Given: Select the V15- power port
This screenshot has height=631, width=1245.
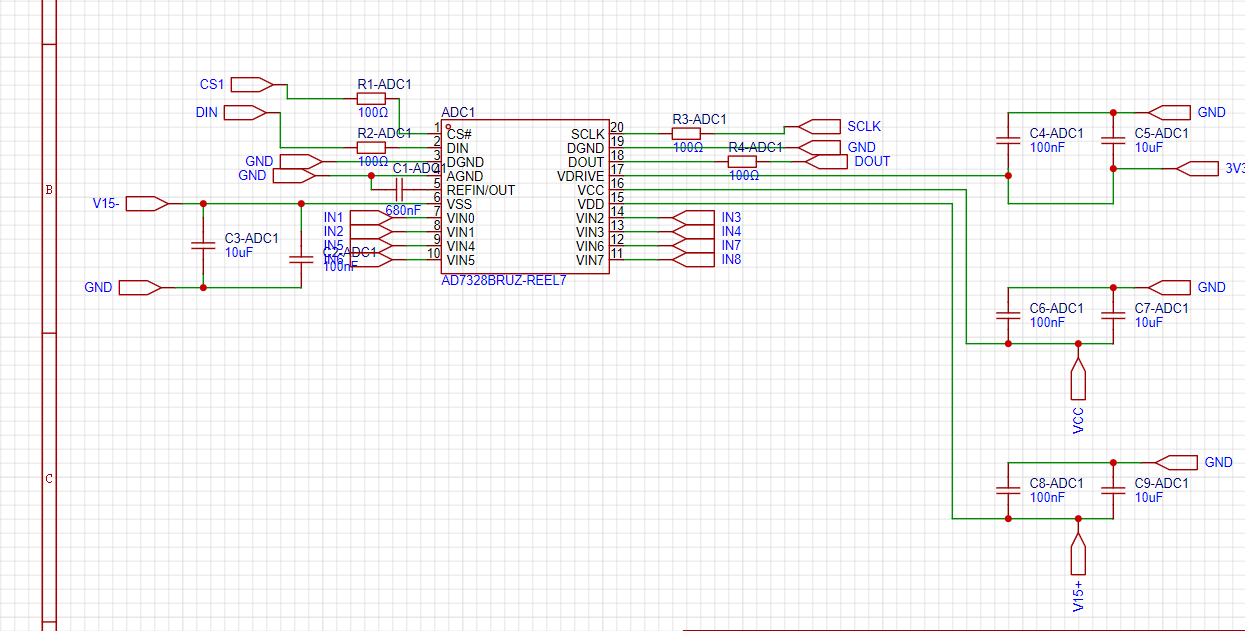Looking at the screenshot, I should pos(147,204).
